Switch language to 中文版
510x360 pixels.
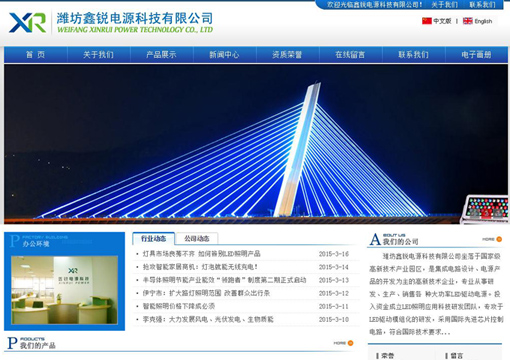point(442,21)
